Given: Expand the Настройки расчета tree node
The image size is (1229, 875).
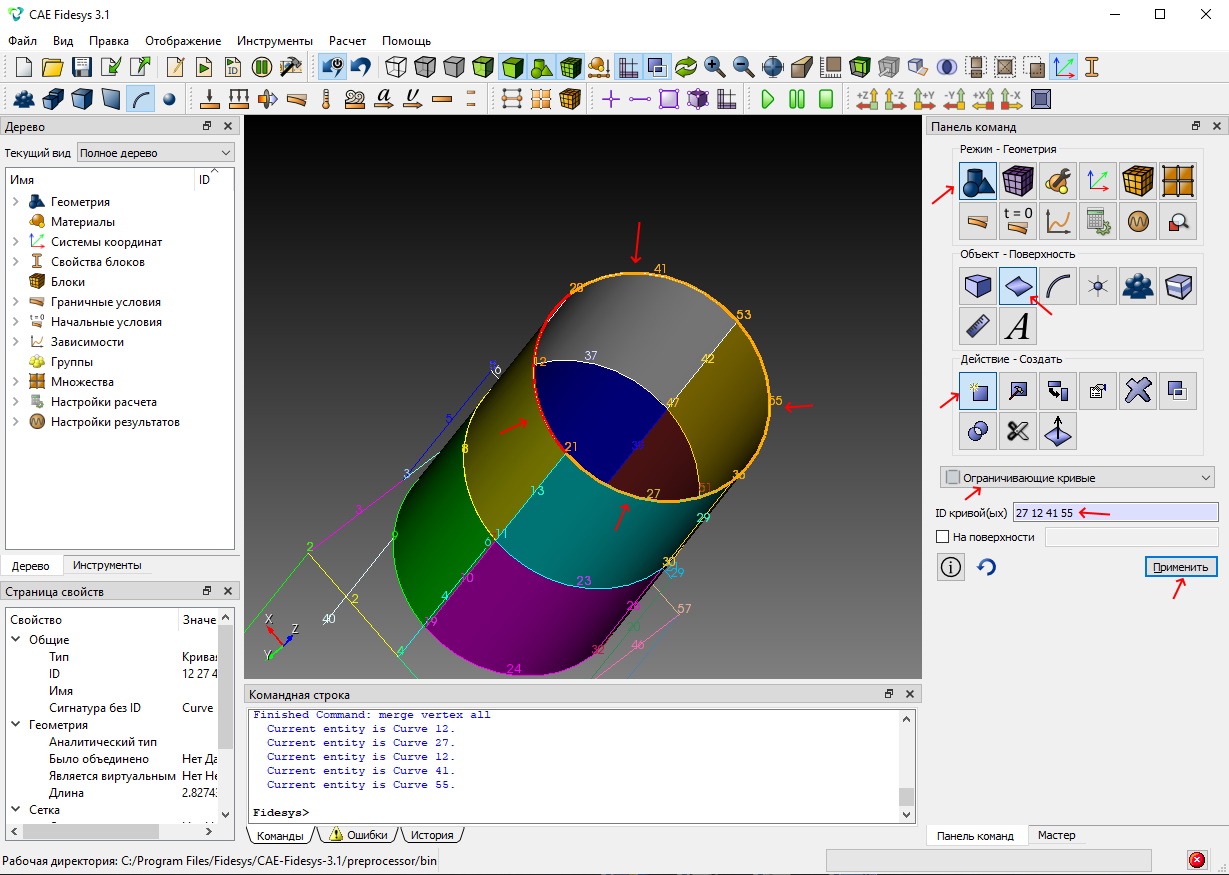Looking at the screenshot, I should coord(16,402).
